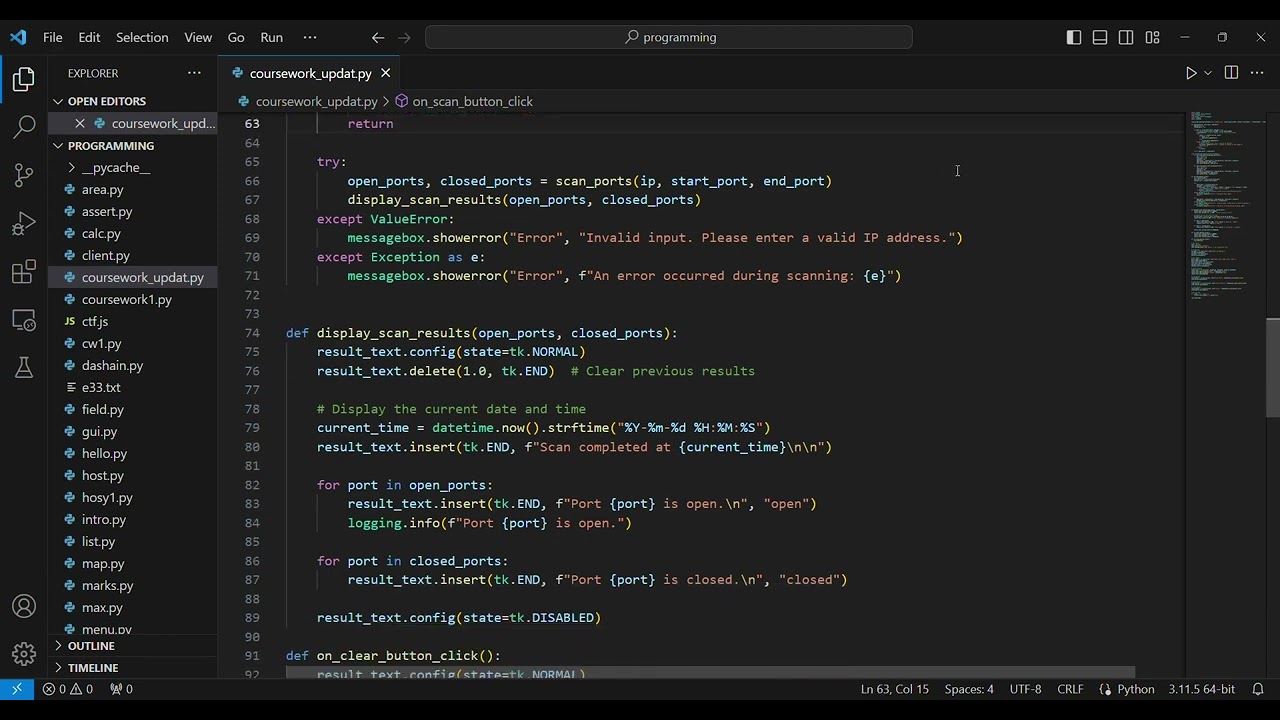Open the Run button dropdown arrow

click(x=1208, y=73)
